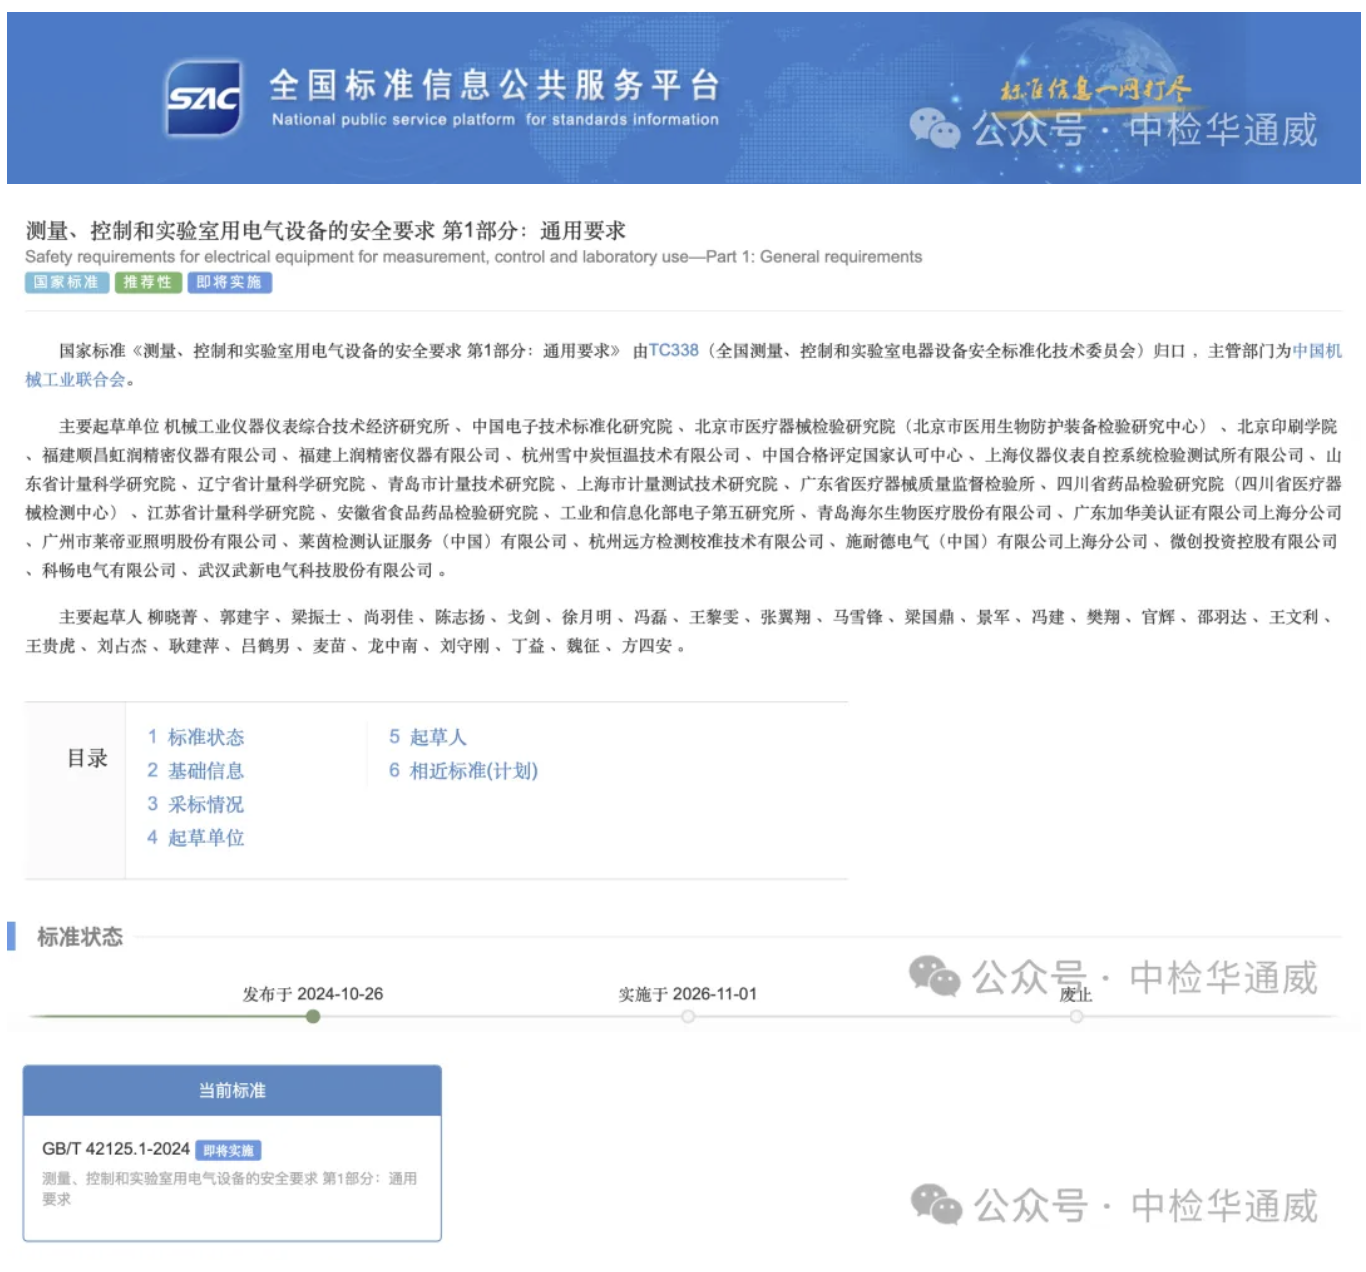Click the 即将实施 tag under title
The height and width of the screenshot is (1272, 1366).
[229, 282]
